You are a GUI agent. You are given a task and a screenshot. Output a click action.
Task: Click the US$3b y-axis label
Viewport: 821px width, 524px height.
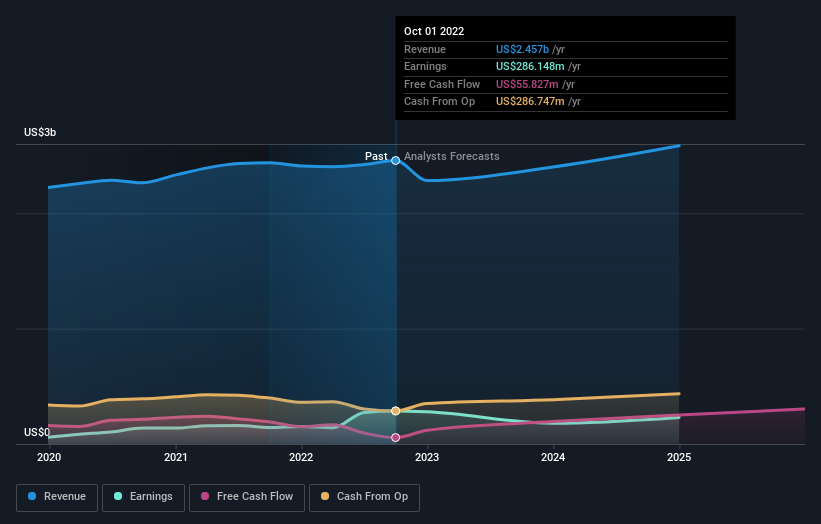(40, 132)
